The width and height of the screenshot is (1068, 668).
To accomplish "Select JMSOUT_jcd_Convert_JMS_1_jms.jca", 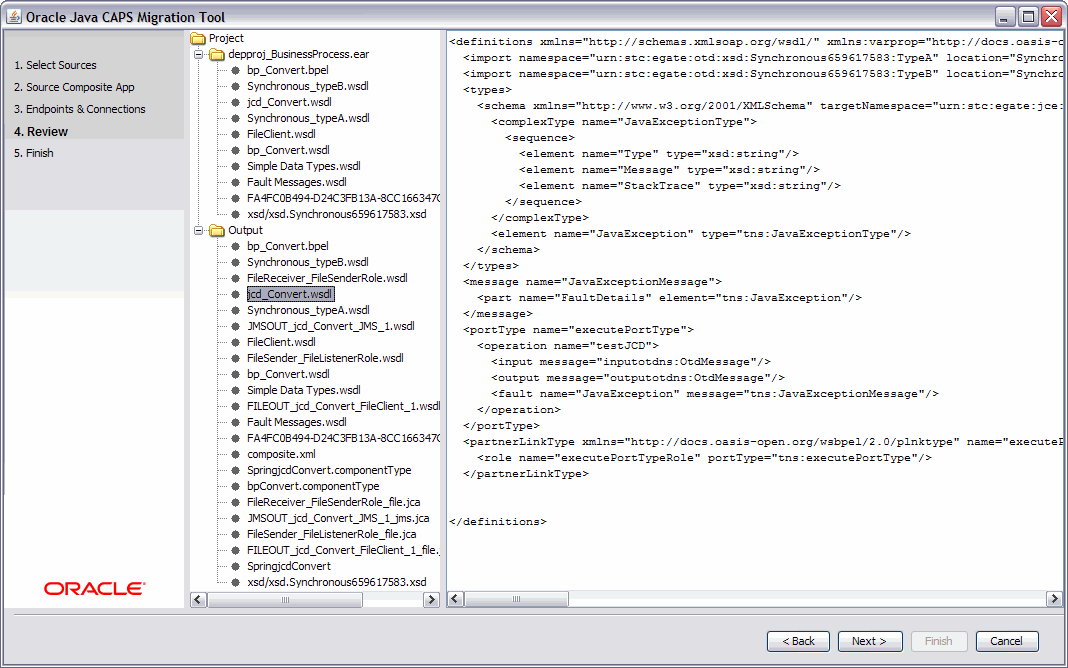I will (x=338, y=518).
